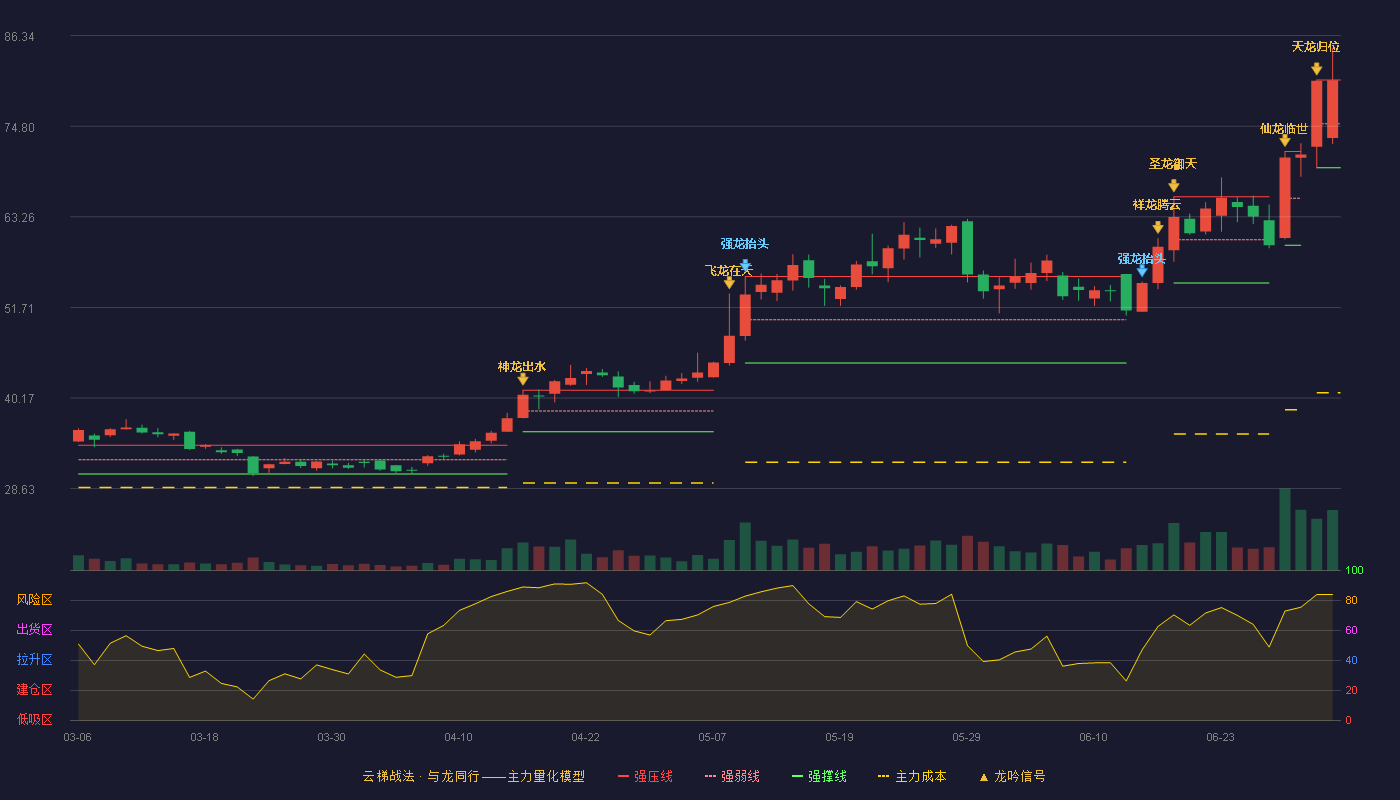
Task: Toggle the 强弱线 legend series
Action: (732, 776)
